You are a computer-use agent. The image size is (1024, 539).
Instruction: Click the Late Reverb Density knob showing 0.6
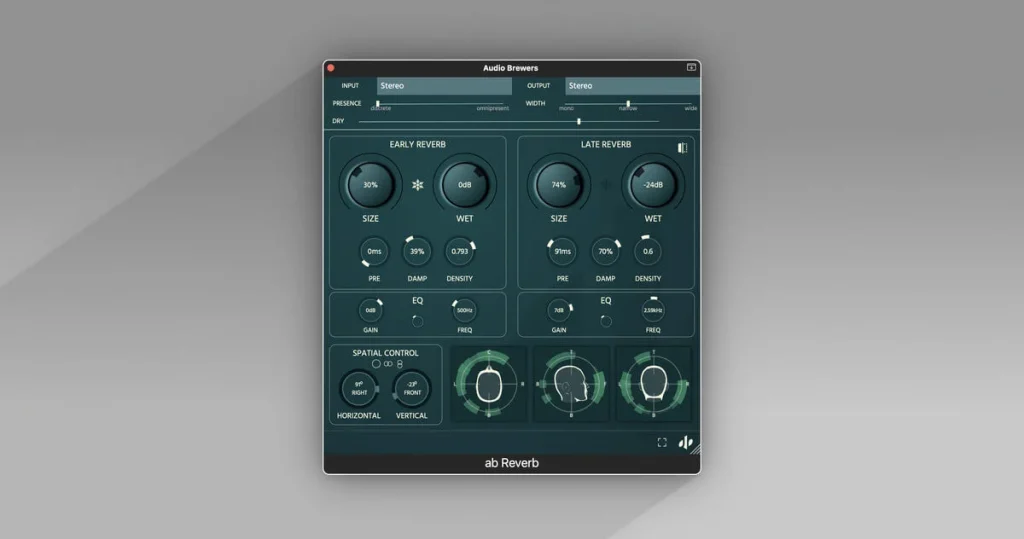[648, 252]
